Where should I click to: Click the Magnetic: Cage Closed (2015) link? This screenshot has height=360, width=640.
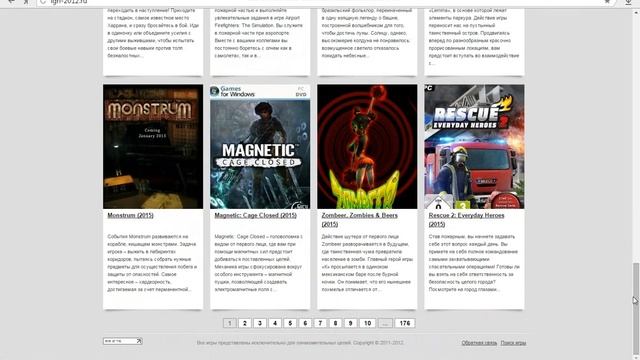pyautogui.click(x=256, y=215)
